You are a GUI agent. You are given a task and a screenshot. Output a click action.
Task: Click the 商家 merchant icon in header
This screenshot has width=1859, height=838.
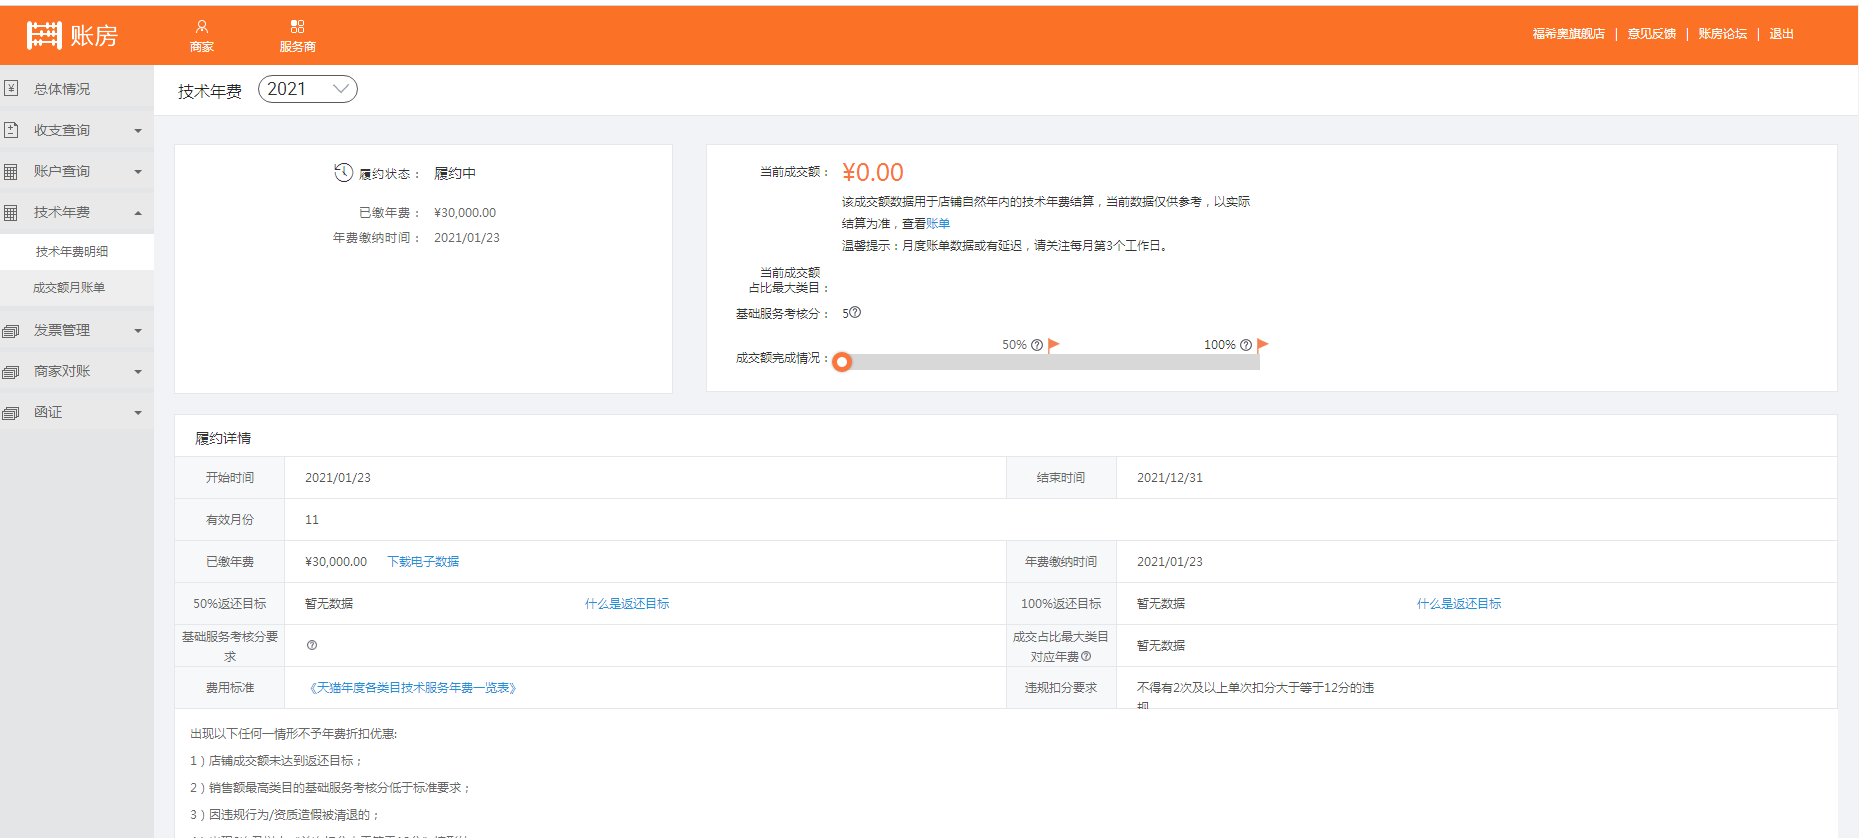pos(202,27)
